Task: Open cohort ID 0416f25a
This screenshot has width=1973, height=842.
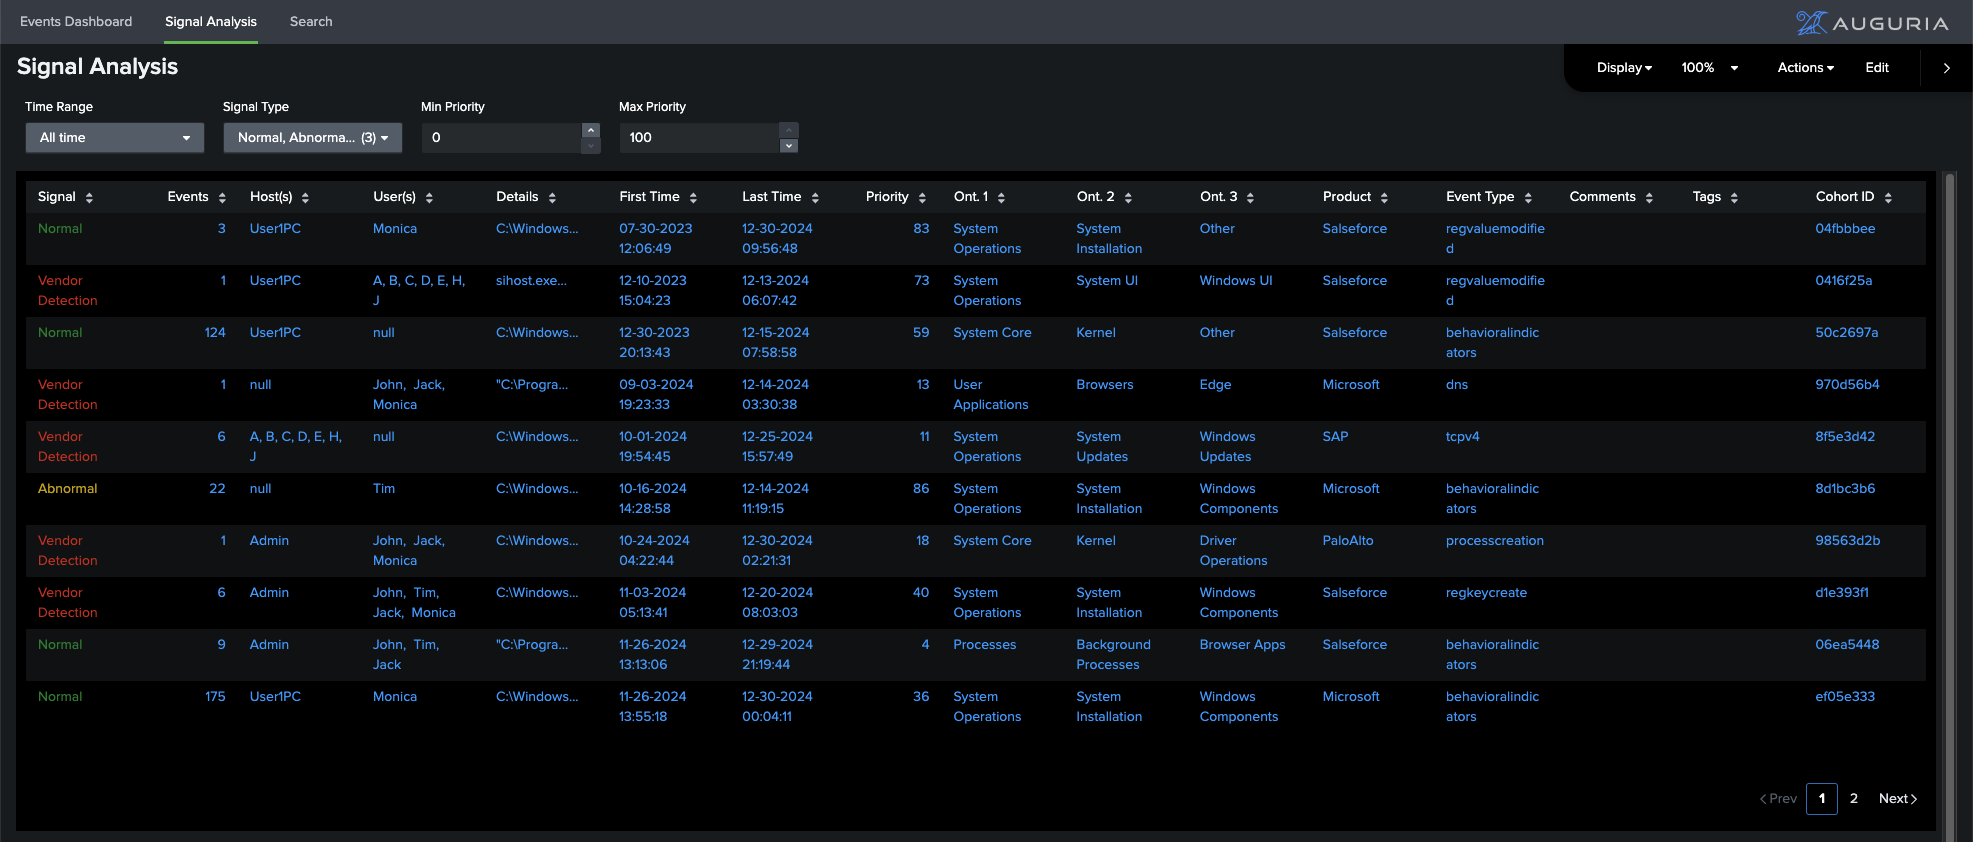Action: 1844,281
